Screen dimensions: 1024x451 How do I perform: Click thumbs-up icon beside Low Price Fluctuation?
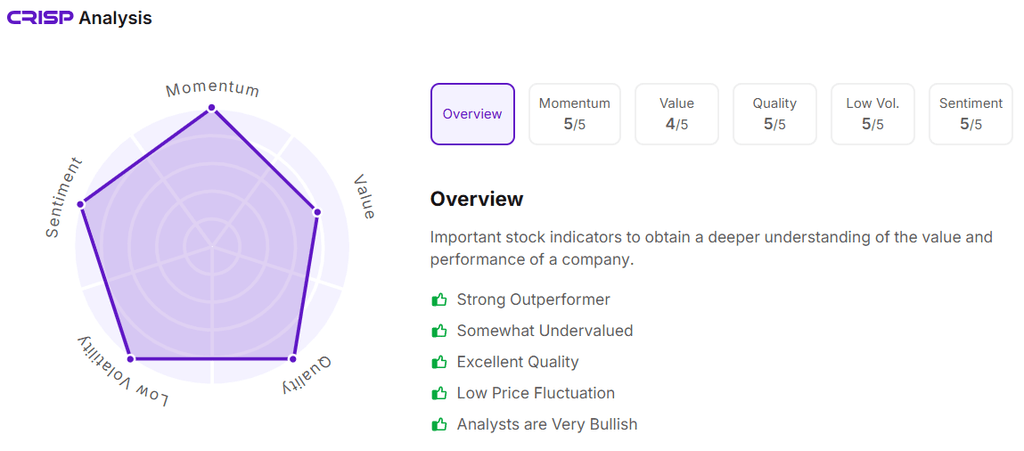(x=438, y=393)
